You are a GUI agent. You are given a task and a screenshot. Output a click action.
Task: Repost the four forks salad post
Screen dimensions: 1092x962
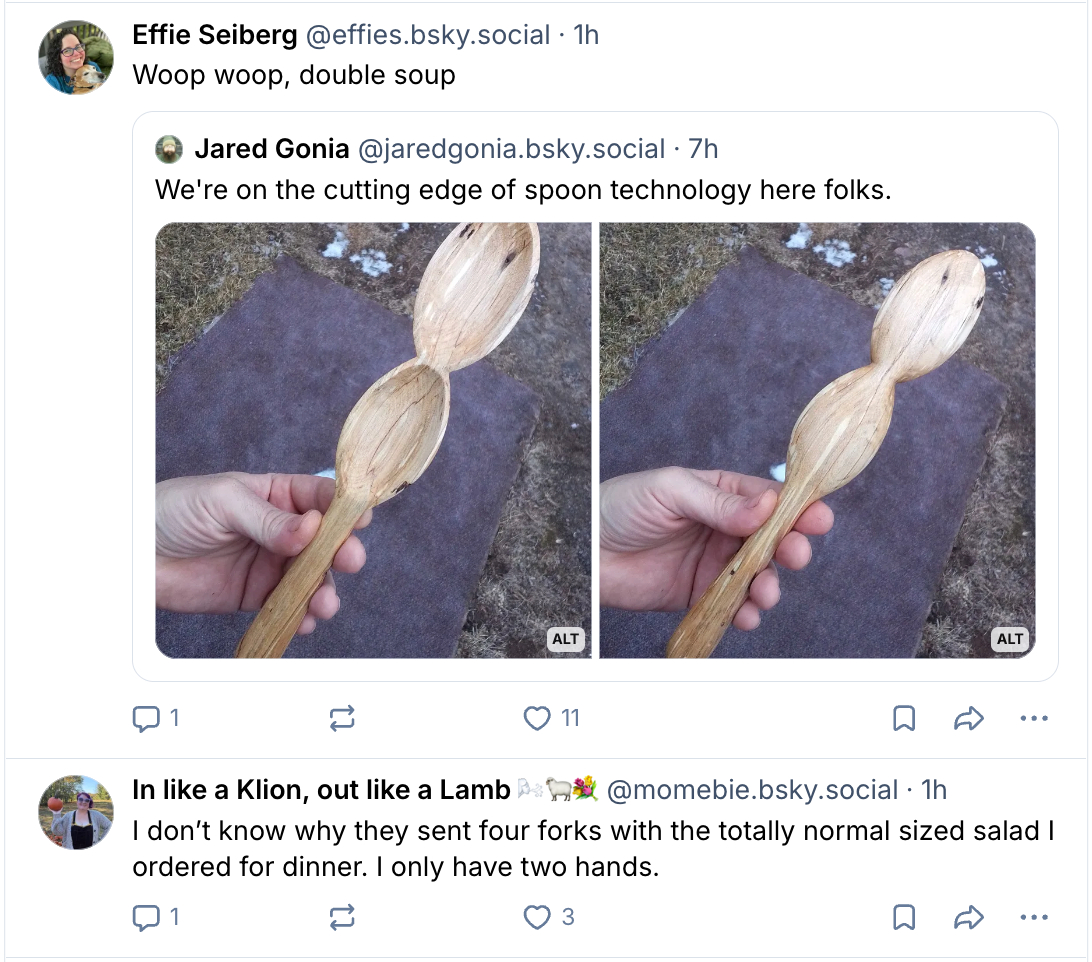tap(341, 917)
